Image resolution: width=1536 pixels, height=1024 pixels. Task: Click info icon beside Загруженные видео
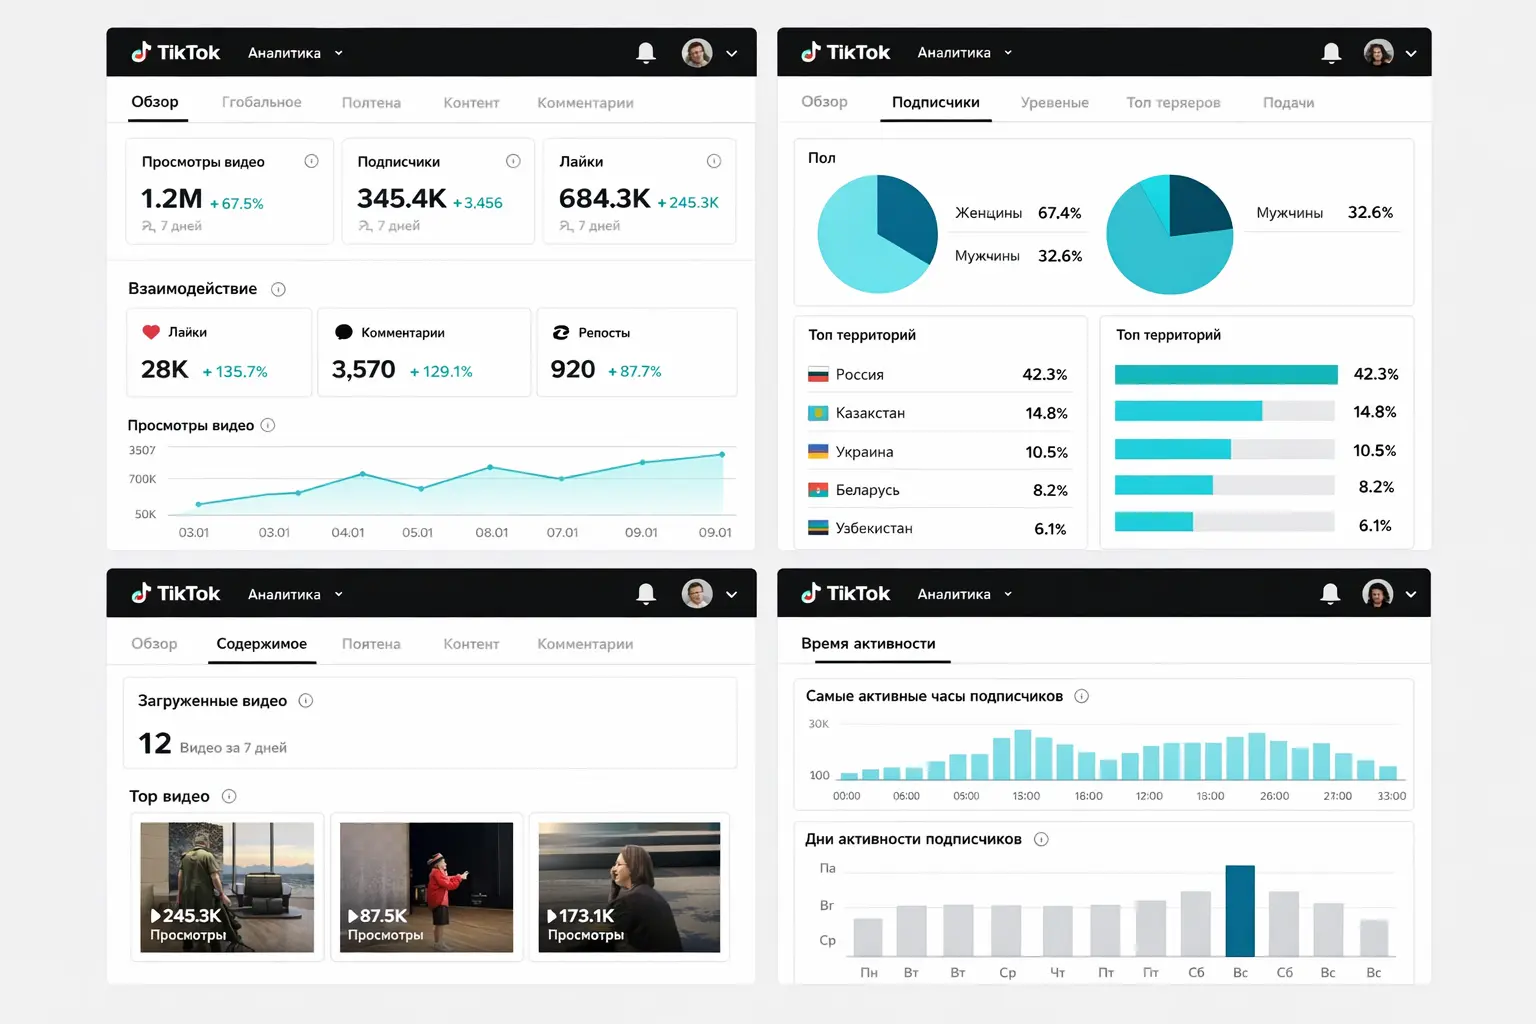click(x=306, y=701)
